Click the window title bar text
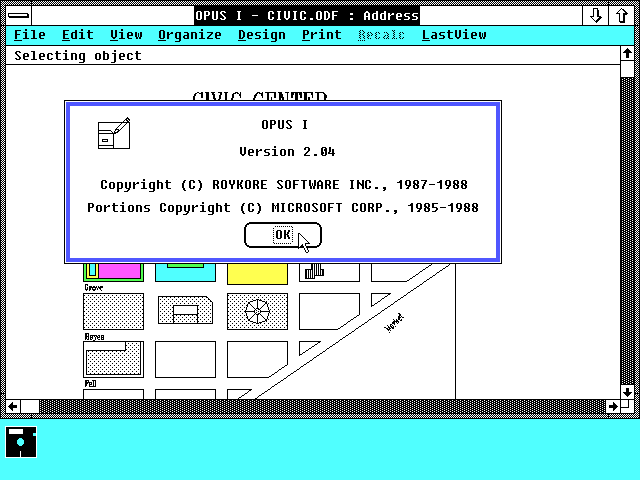The height and width of the screenshot is (480, 640). 307,16
